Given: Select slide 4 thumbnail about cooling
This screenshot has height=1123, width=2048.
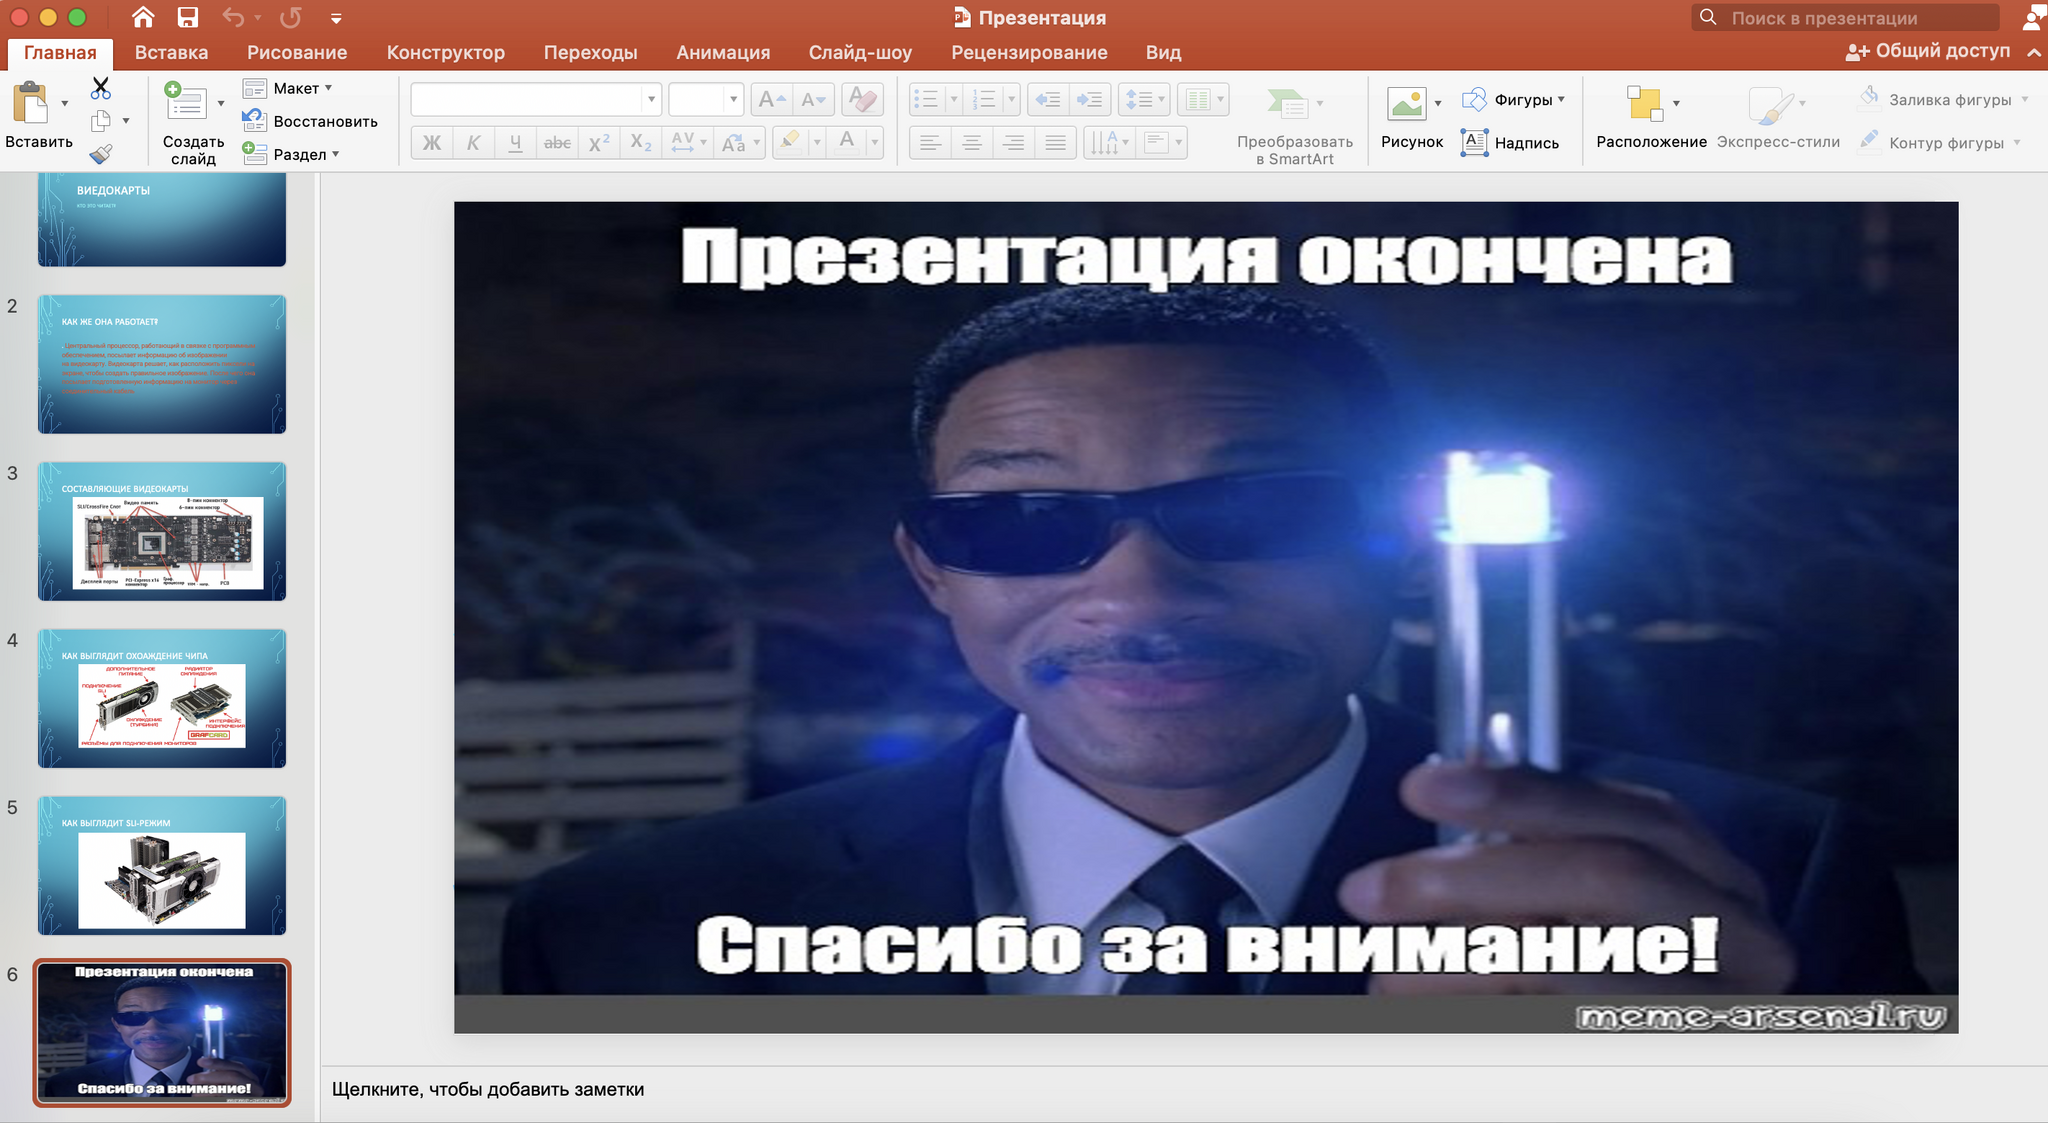Looking at the screenshot, I should (x=162, y=698).
